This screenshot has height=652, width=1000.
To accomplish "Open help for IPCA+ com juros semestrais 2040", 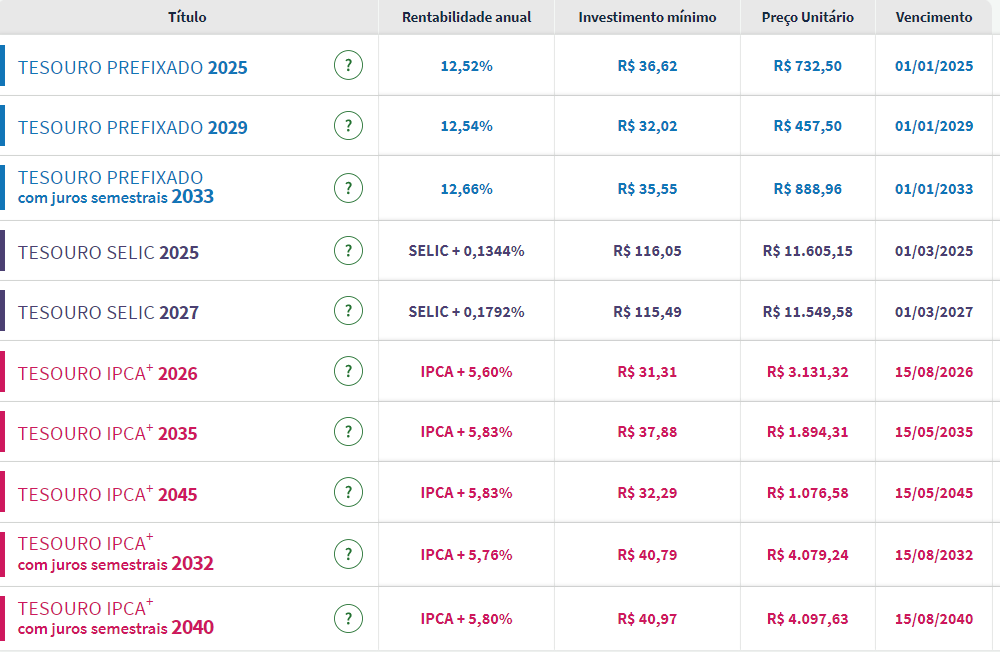I will (x=348, y=618).
